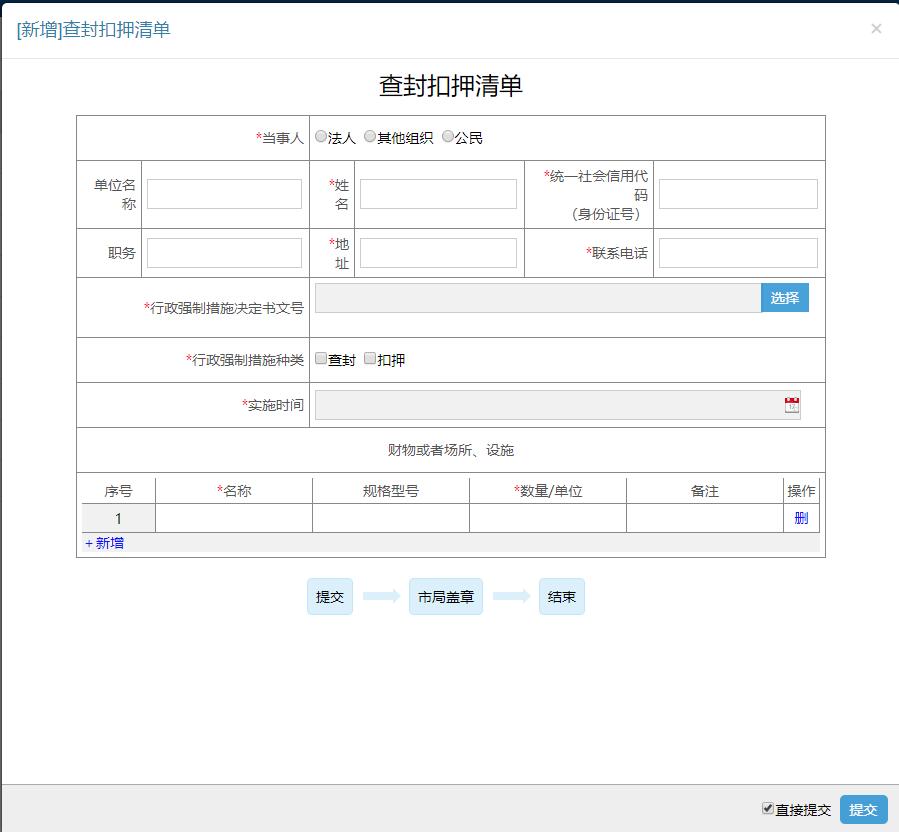The image size is (899, 832).
Task: Click the 实施时间 date field
Action: pyautogui.click(x=557, y=405)
